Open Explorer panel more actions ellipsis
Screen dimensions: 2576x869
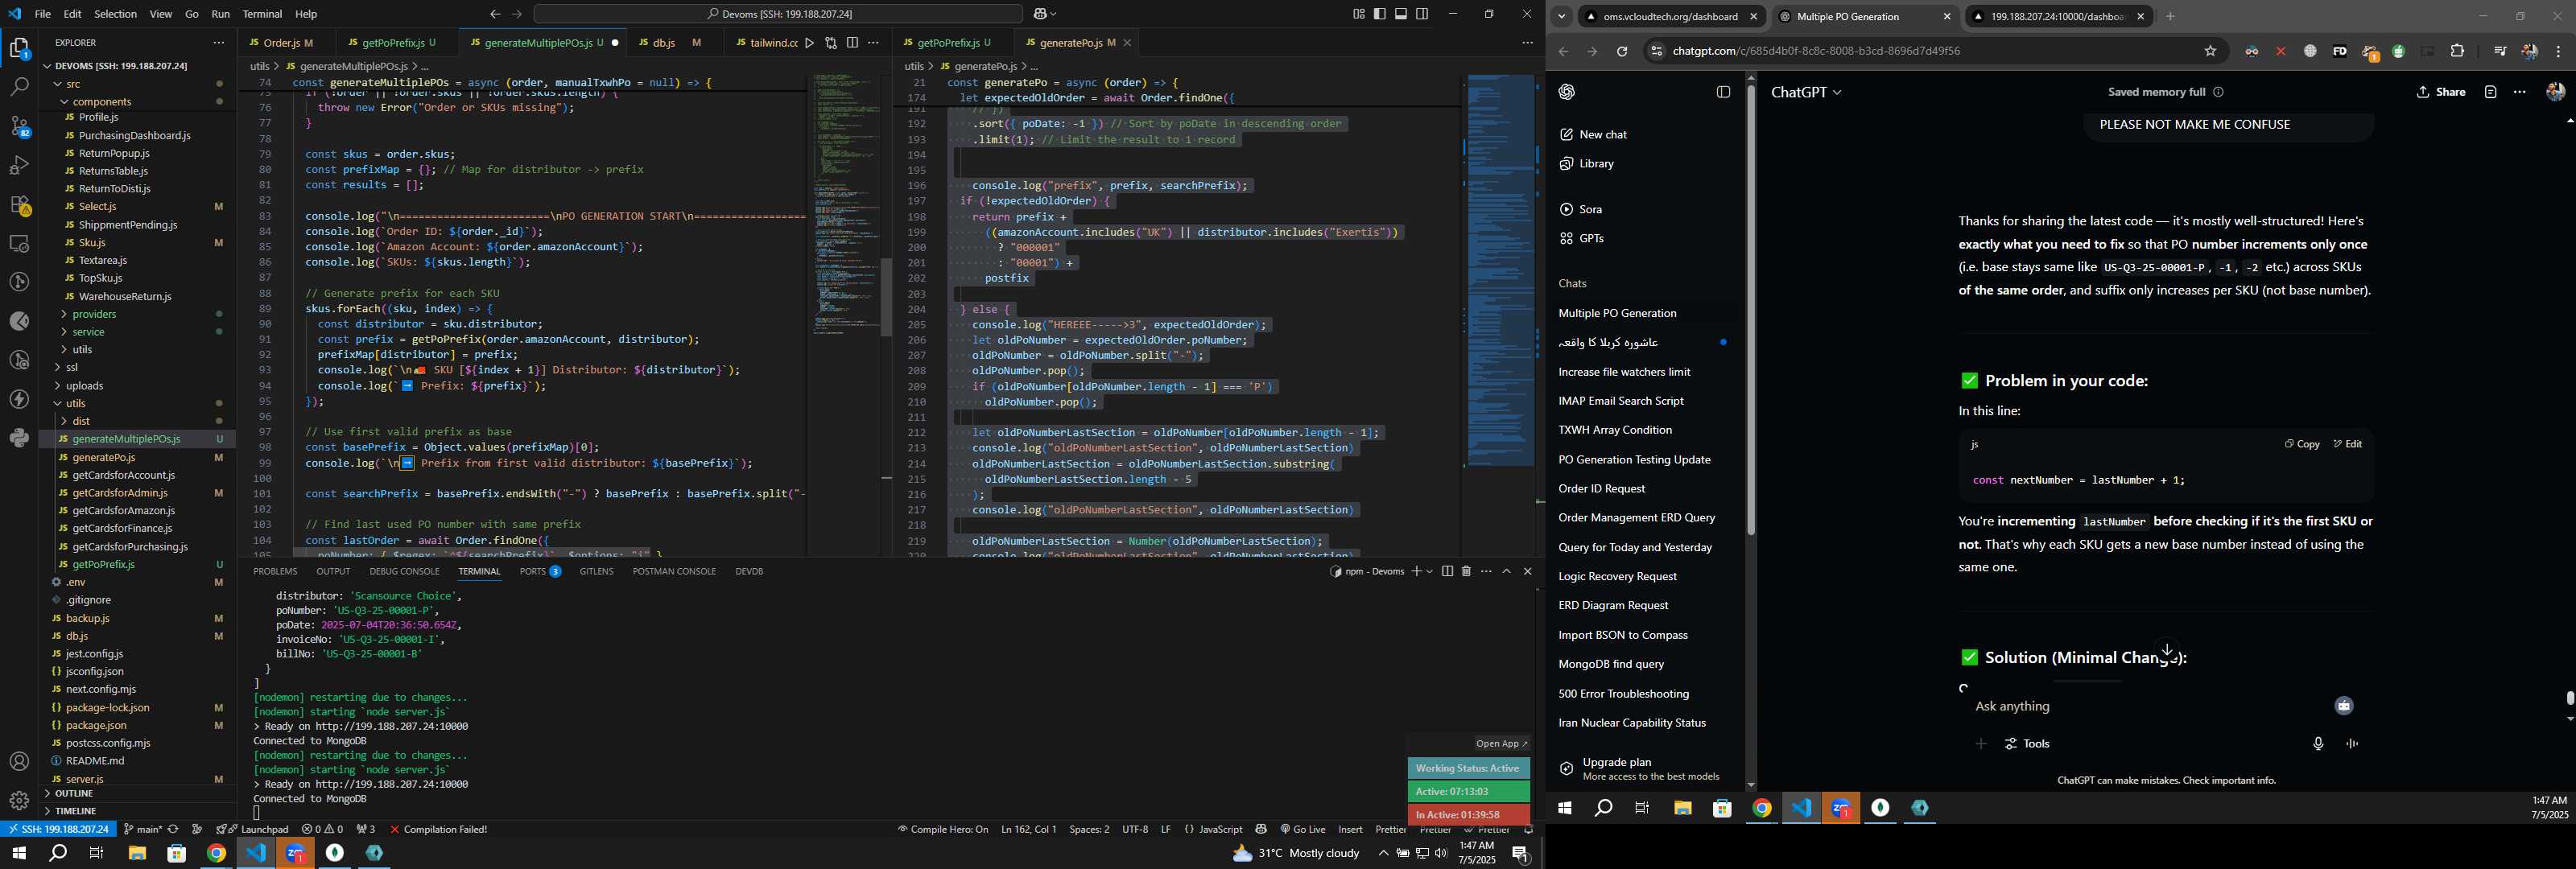[218, 43]
